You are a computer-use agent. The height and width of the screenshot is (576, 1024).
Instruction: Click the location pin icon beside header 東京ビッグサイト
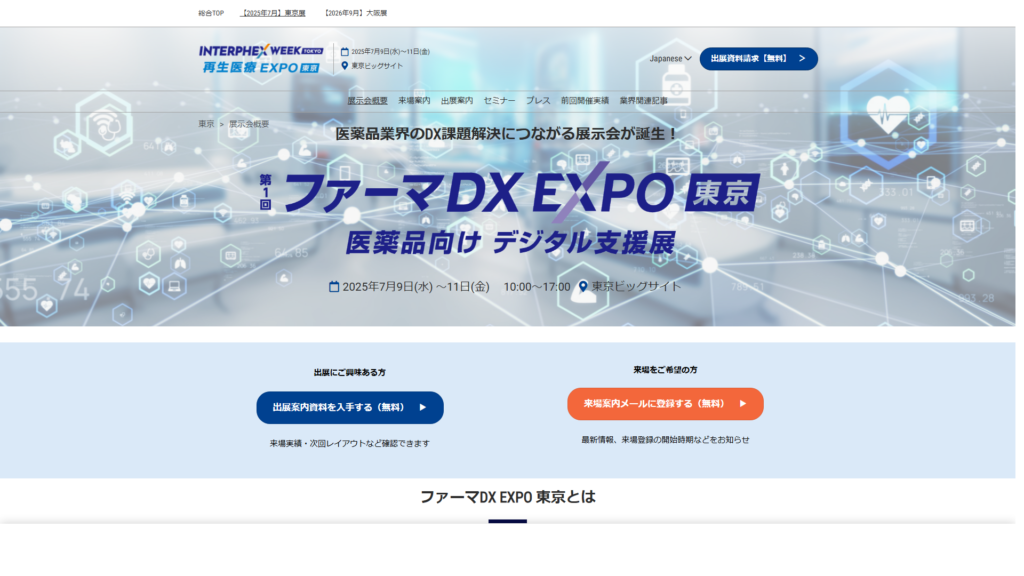[345, 65]
